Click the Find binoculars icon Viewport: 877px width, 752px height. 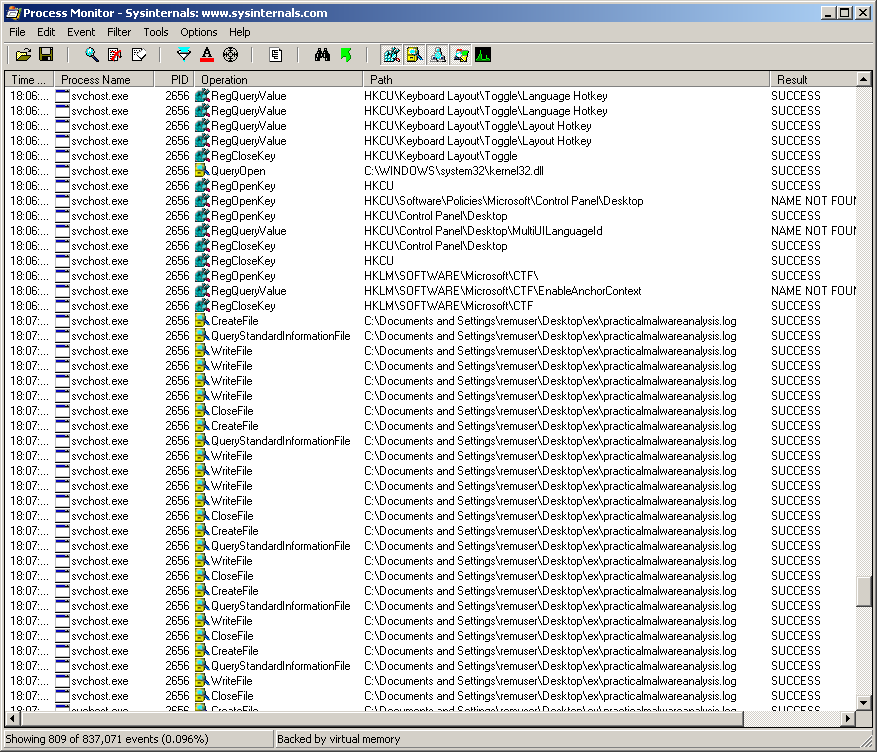[322, 55]
